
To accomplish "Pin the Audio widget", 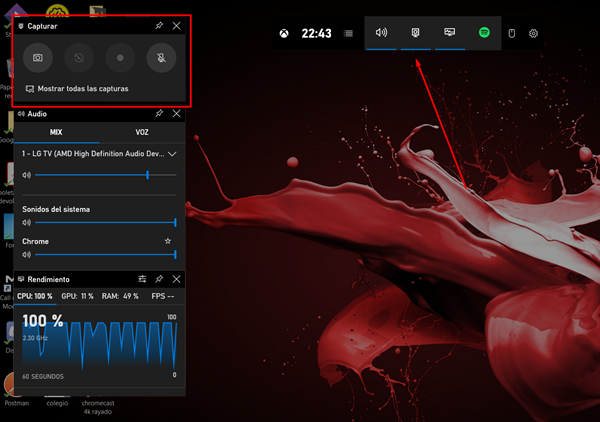I will pos(159,114).
